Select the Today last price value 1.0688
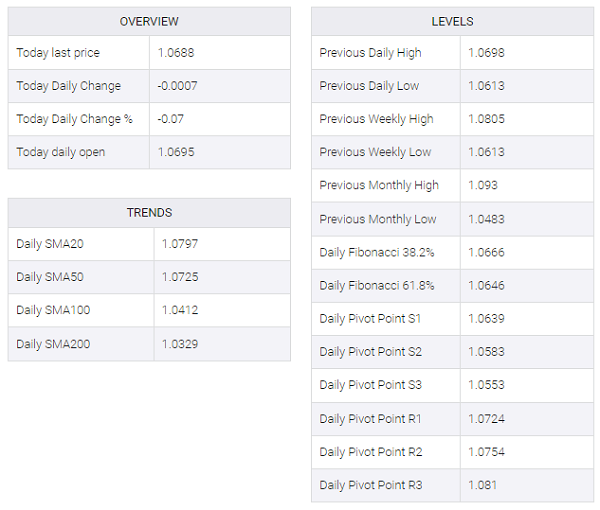Screen dimensions: 600x510 point(177,53)
